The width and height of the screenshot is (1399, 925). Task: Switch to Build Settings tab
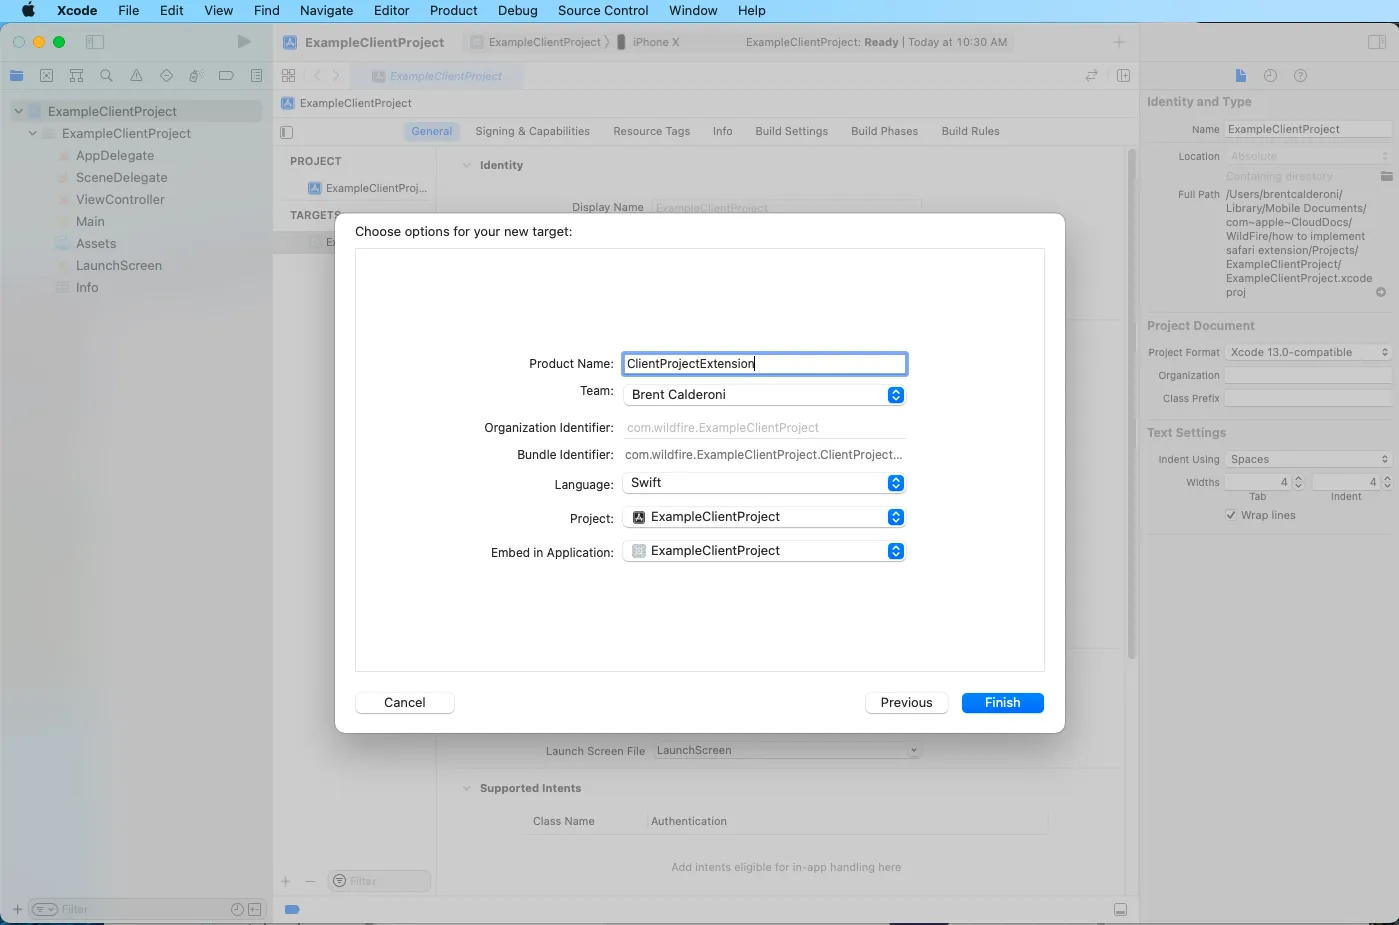click(792, 131)
